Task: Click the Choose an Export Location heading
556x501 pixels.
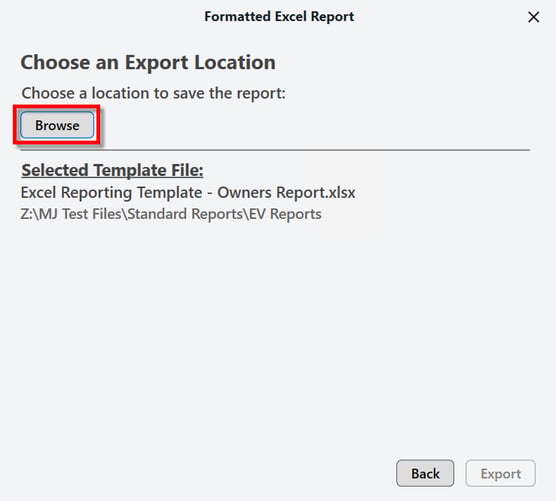Action: pos(148,62)
